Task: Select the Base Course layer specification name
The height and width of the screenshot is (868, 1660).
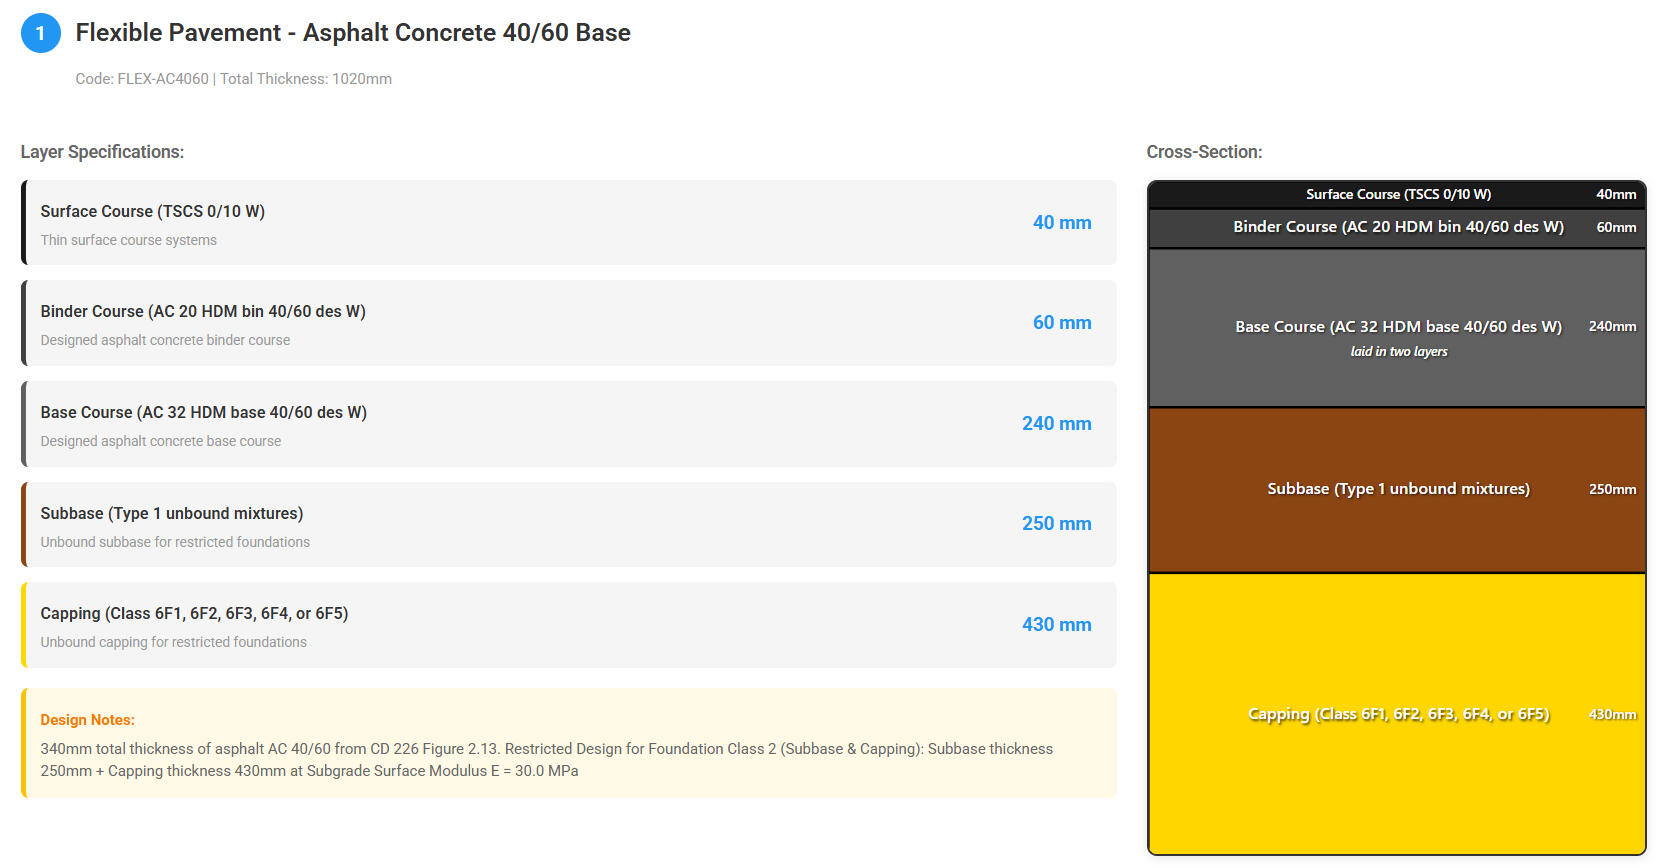Action: click(x=203, y=412)
